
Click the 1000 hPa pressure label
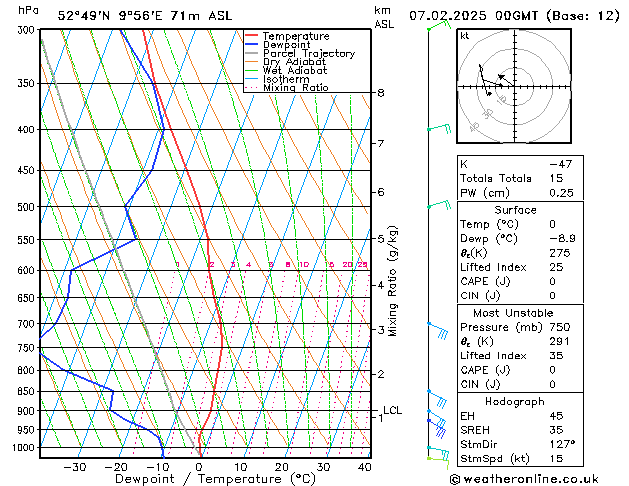tap(26, 448)
